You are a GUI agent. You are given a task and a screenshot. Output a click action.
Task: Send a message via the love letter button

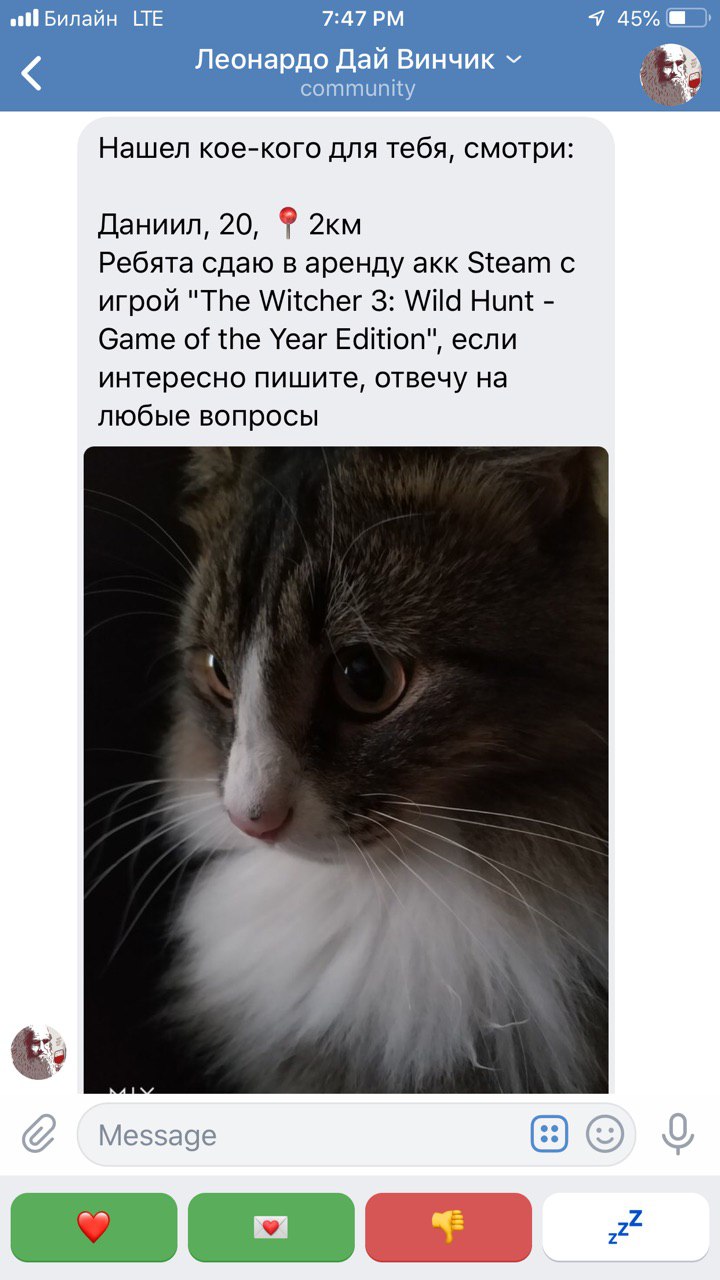click(x=271, y=1226)
